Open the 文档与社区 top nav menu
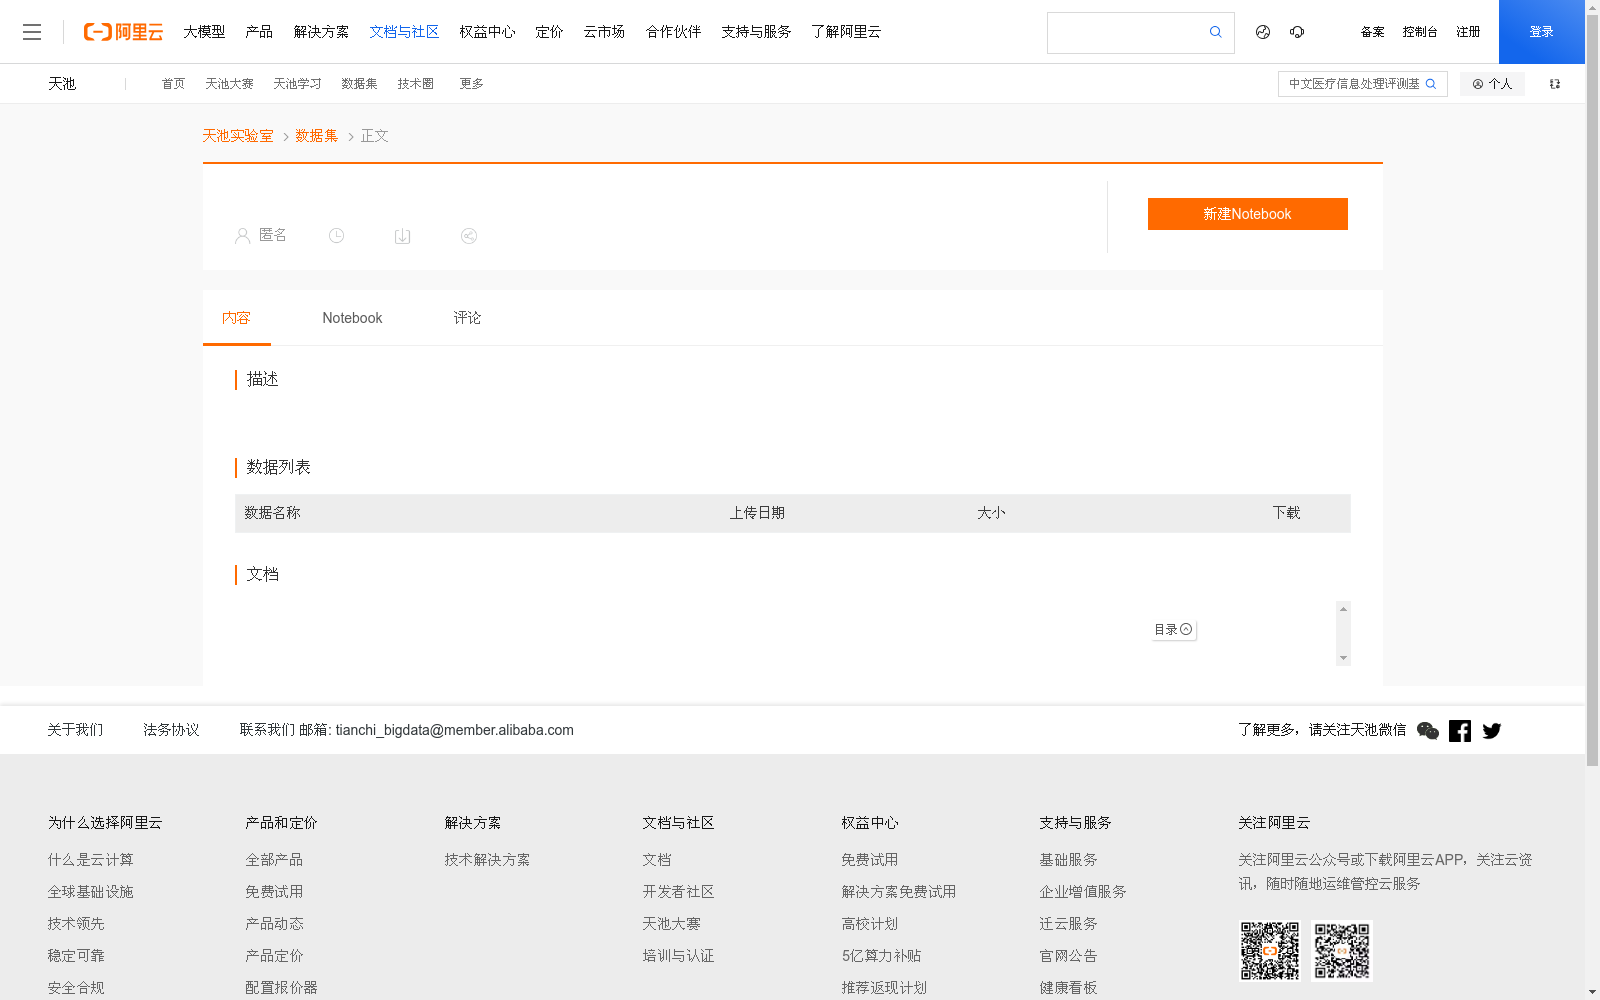Viewport: 1600px width, 1000px height. coord(404,32)
